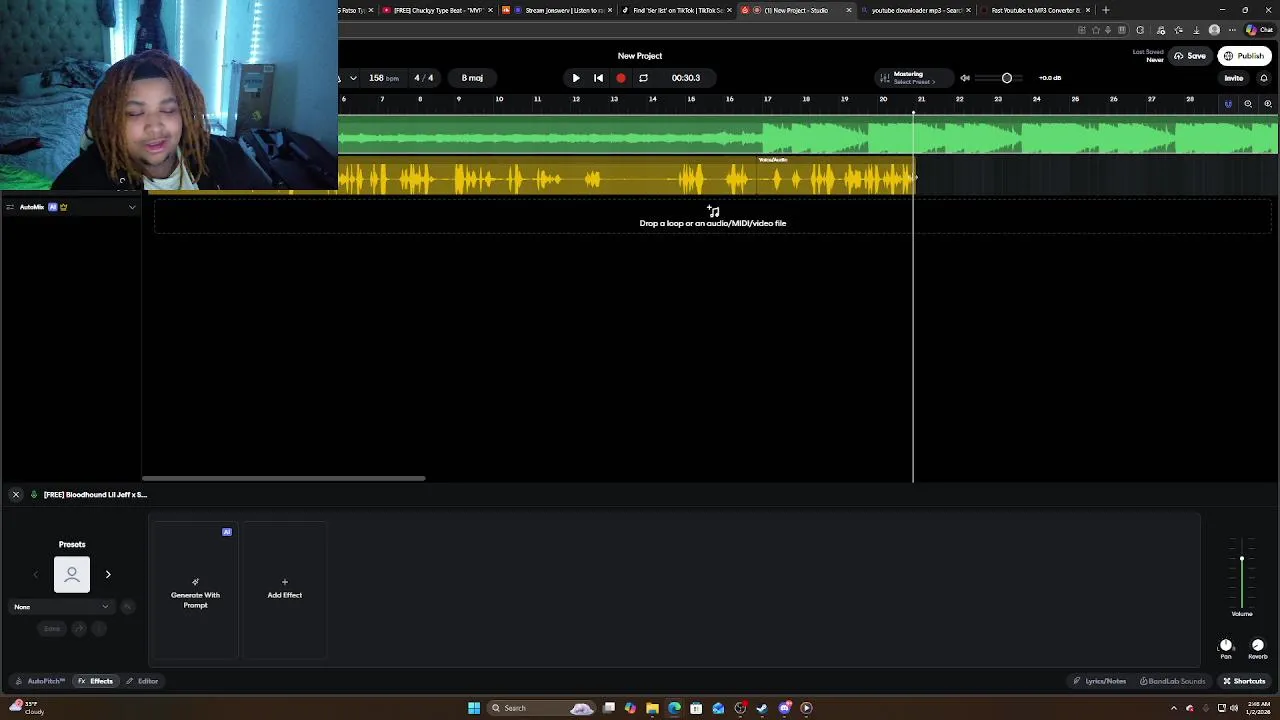Select the preset avatar thumbnail
Screen dimensions: 1280x720
click(x=72, y=575)
